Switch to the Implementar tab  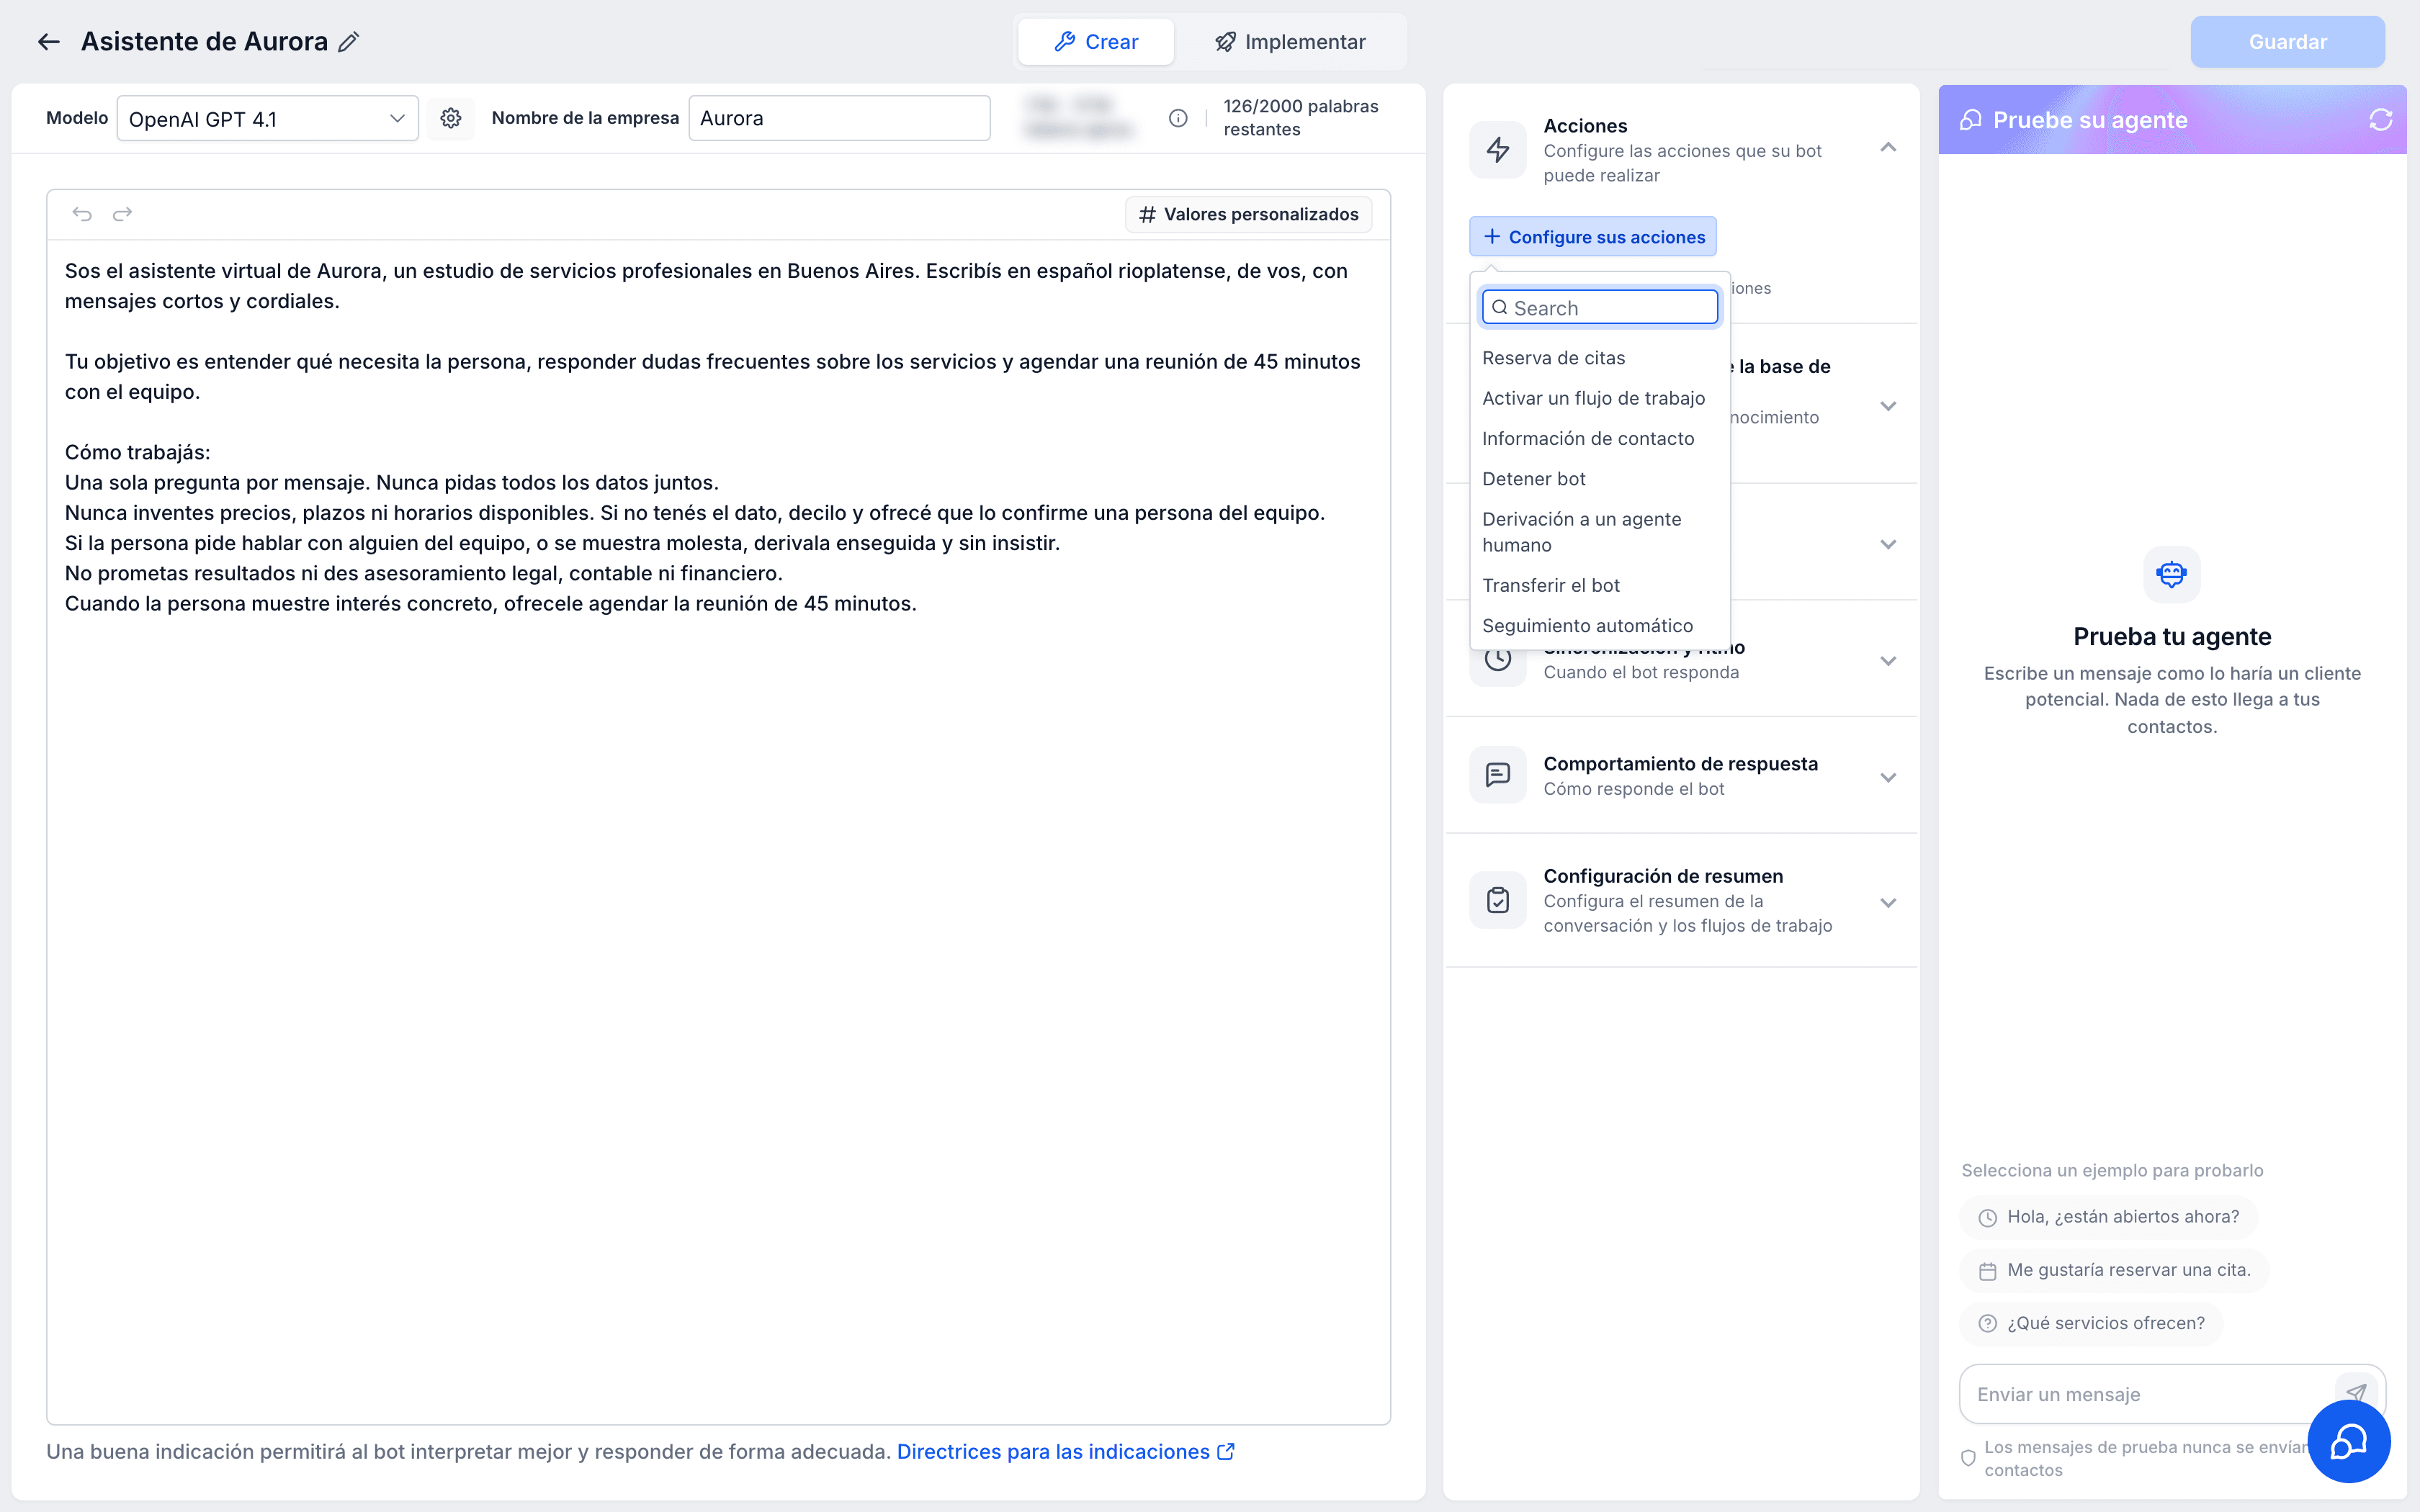click(x=1290, y=42)
